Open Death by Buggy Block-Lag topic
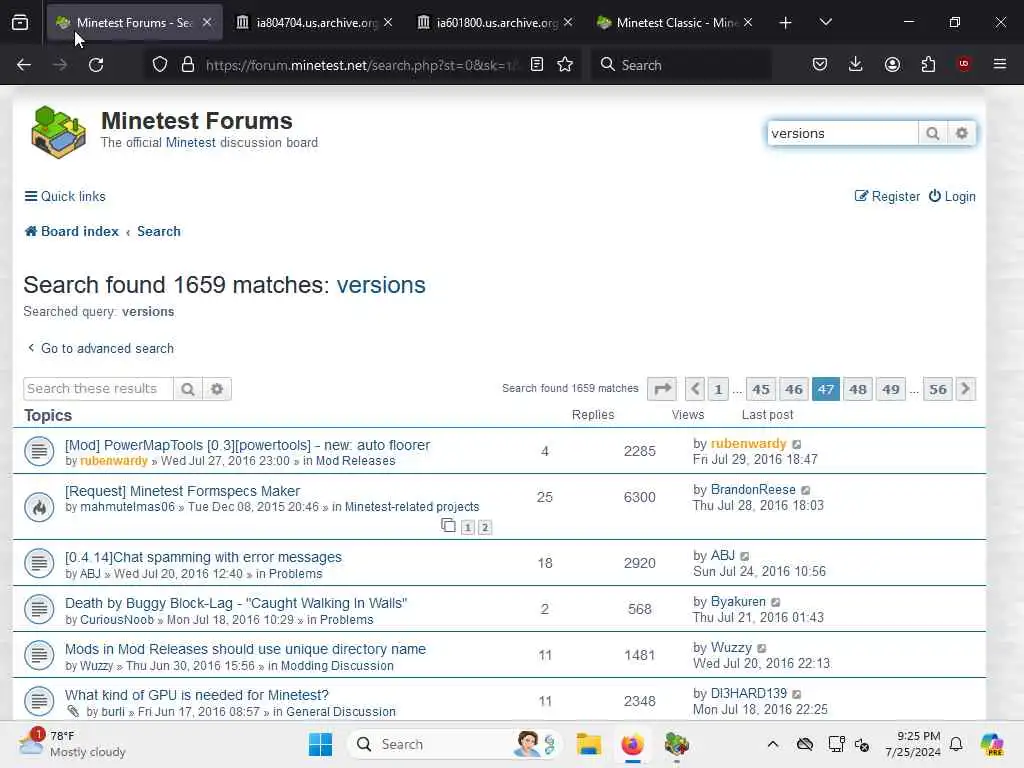 (x=236, y=603)
